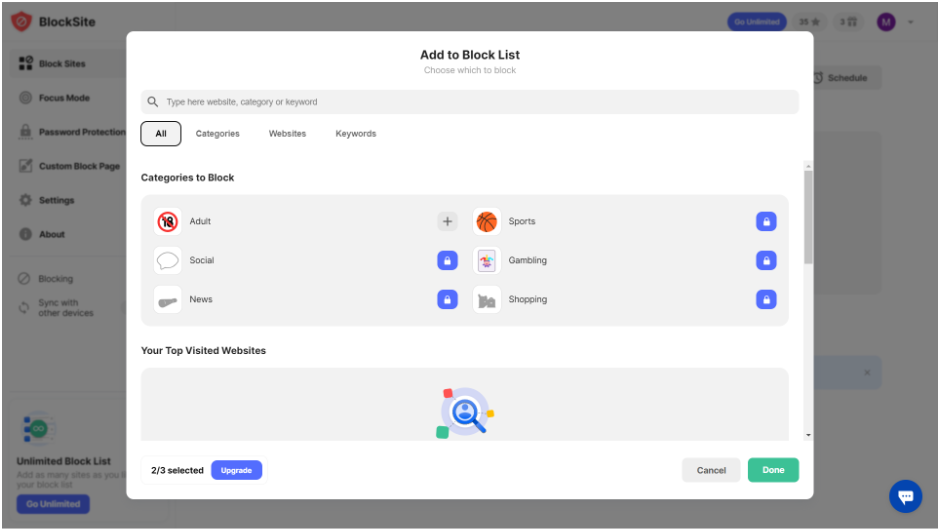
Task: Expand the account dropdown arrow
Action: click(x=911, y=22)
